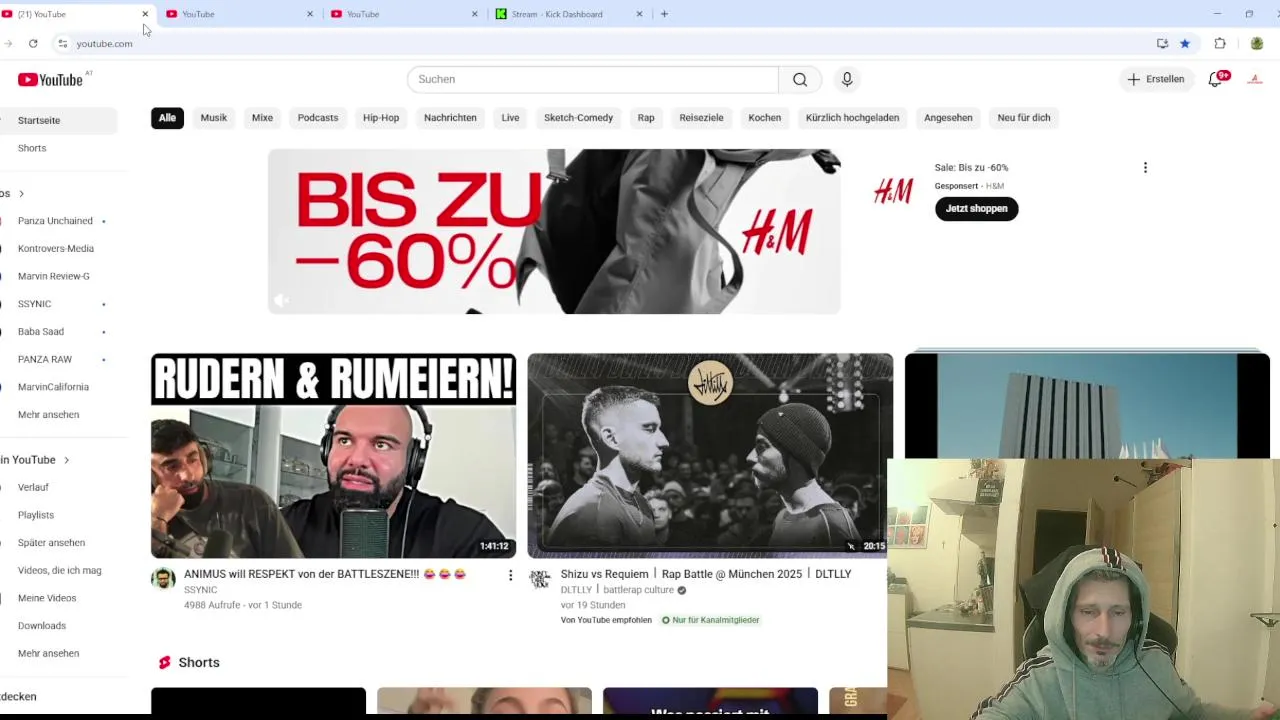The height and width of the screenshot is (720, 1280).
Task: Open SSYNIC channel avatar under video
Action: pos(163,579)
